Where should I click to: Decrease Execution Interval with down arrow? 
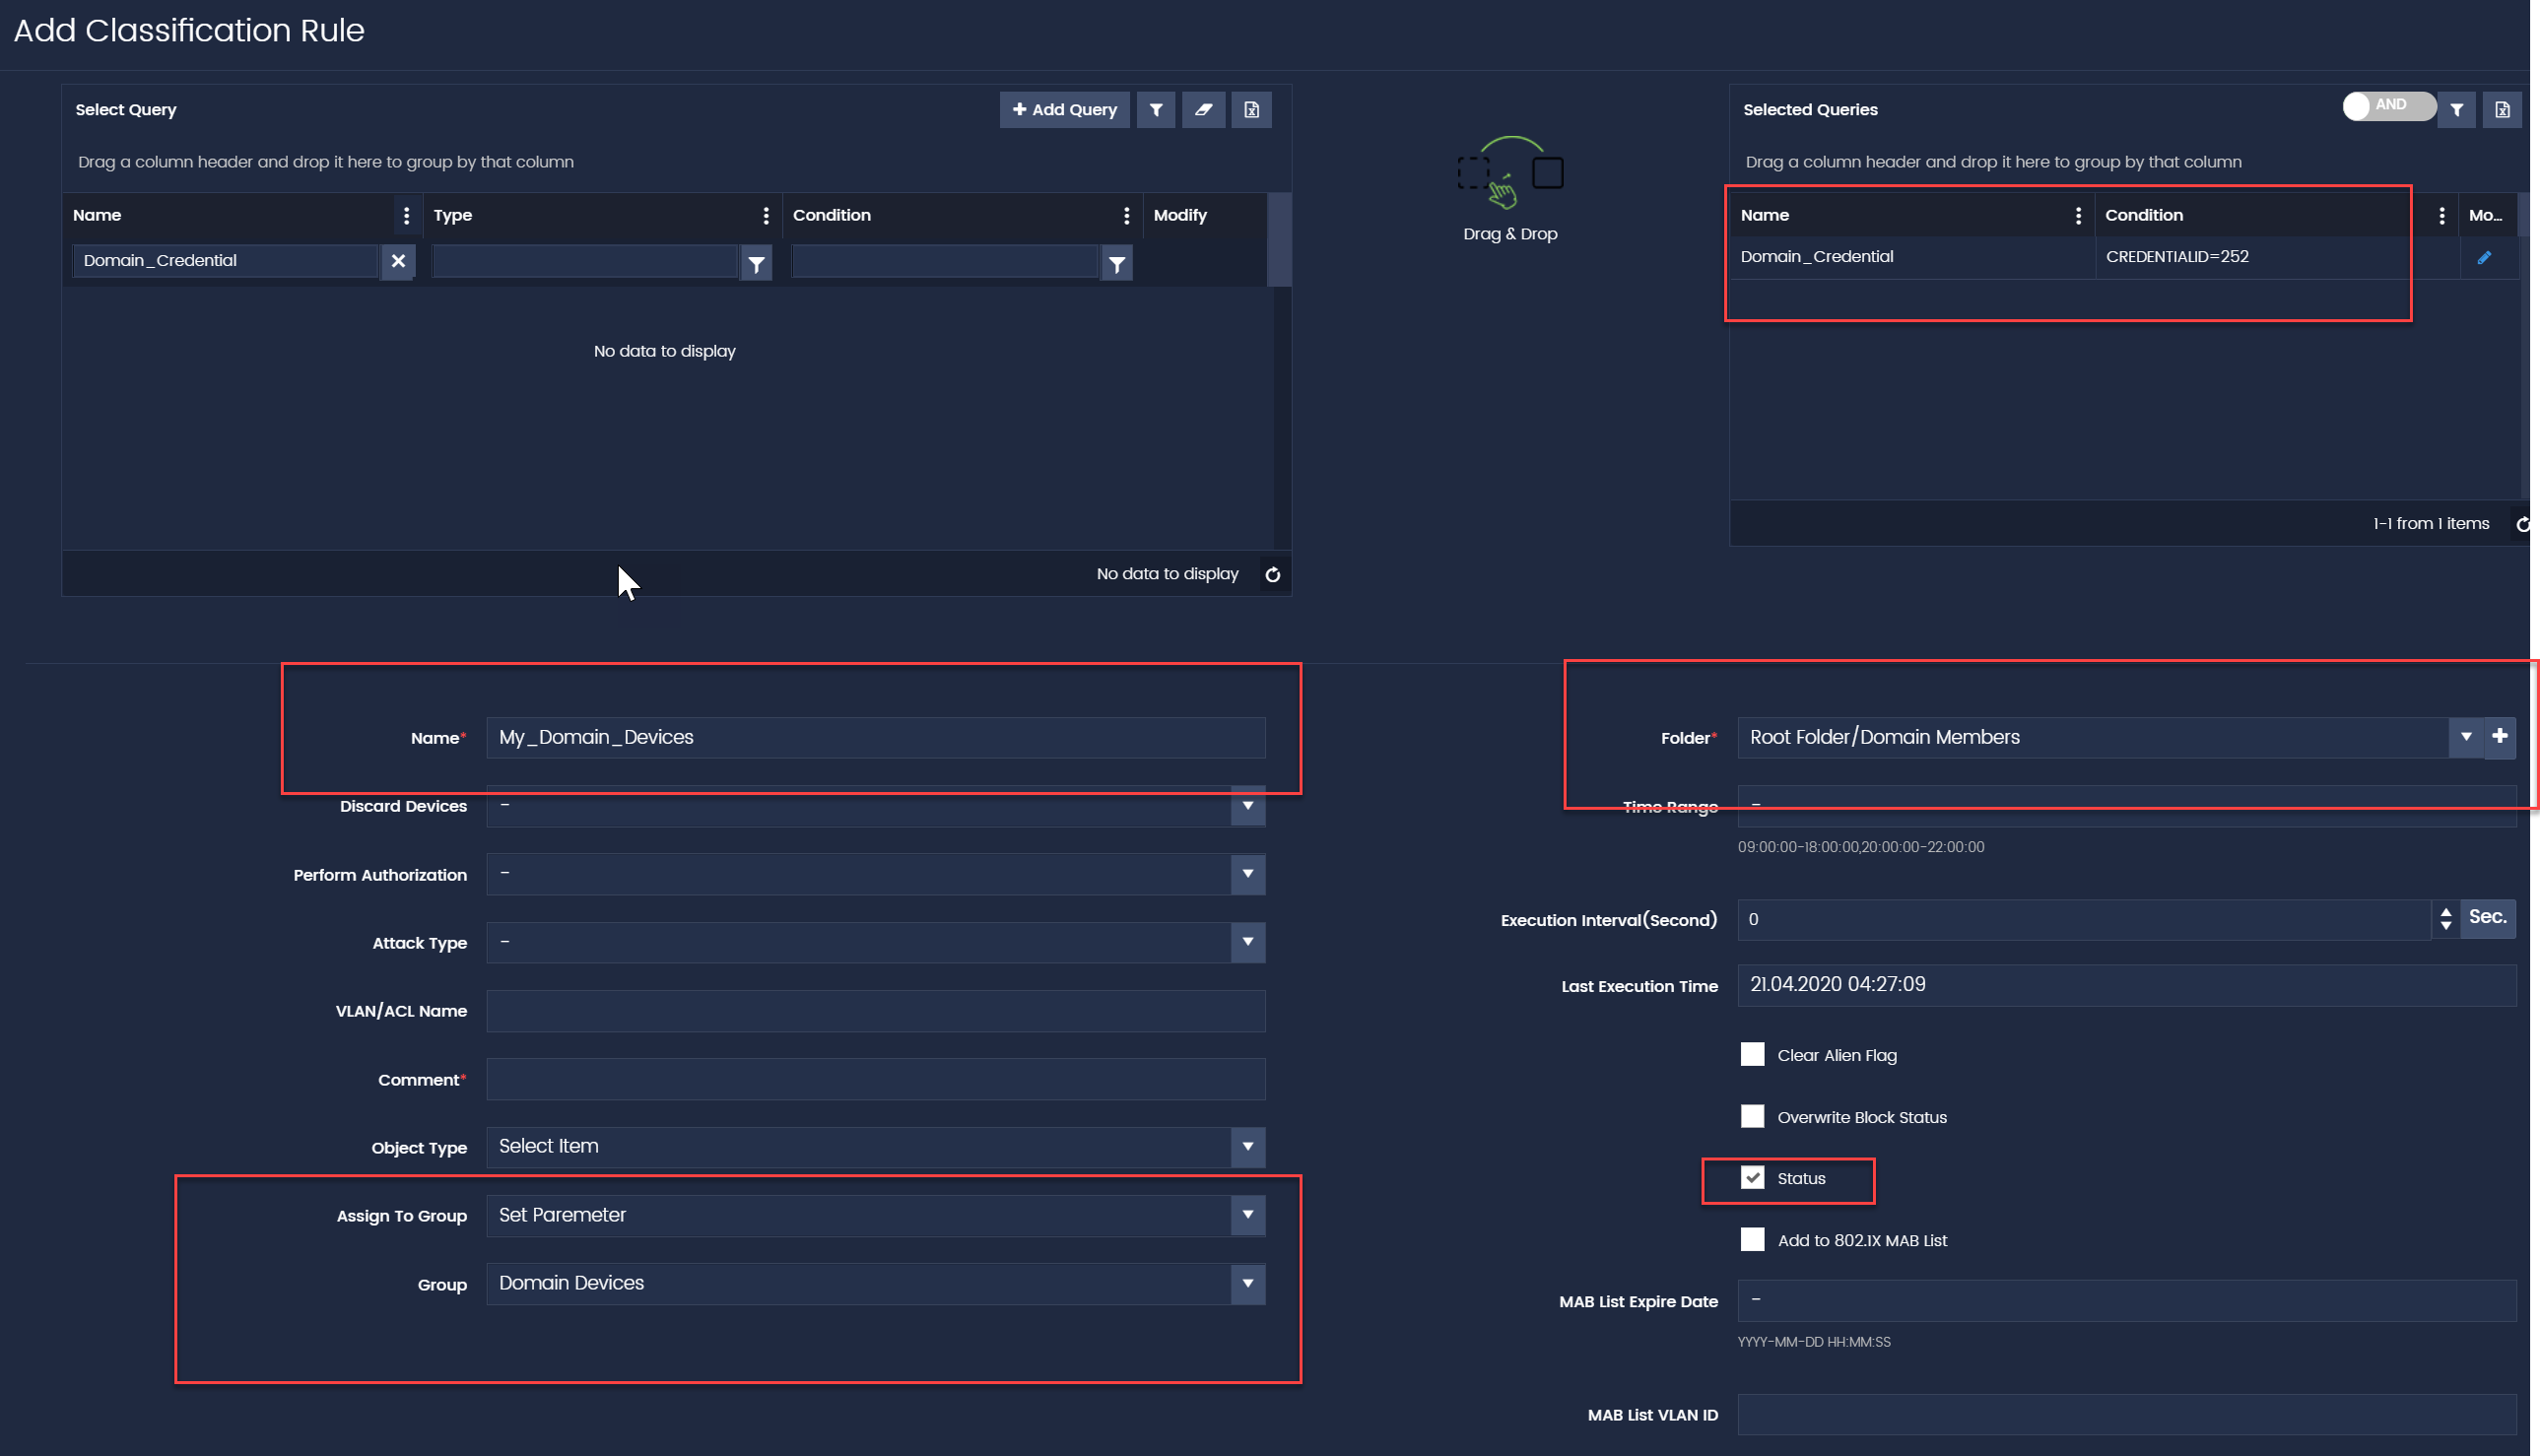click(2446, 928)
